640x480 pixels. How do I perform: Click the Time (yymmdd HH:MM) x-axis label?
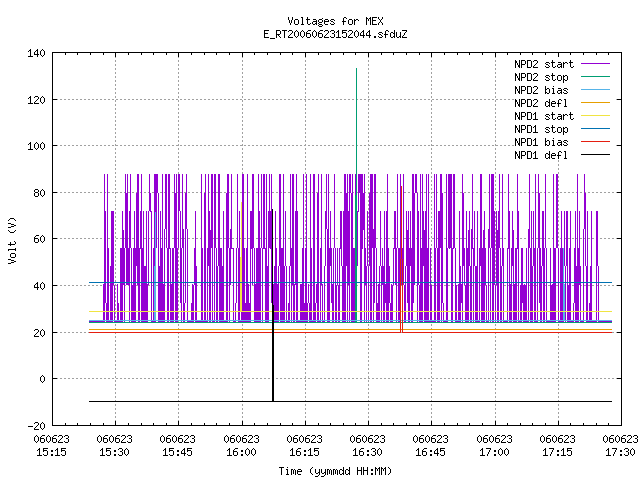tap(335, 471)
